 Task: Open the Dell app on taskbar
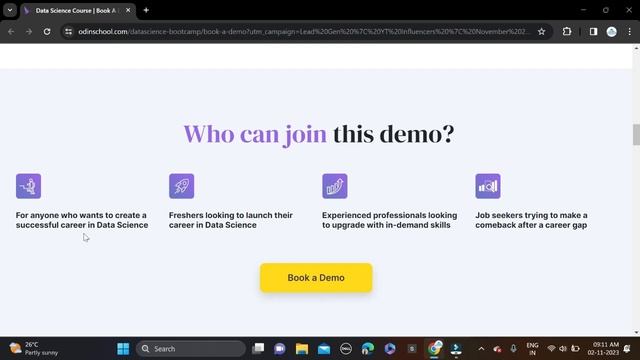[346, 349]
